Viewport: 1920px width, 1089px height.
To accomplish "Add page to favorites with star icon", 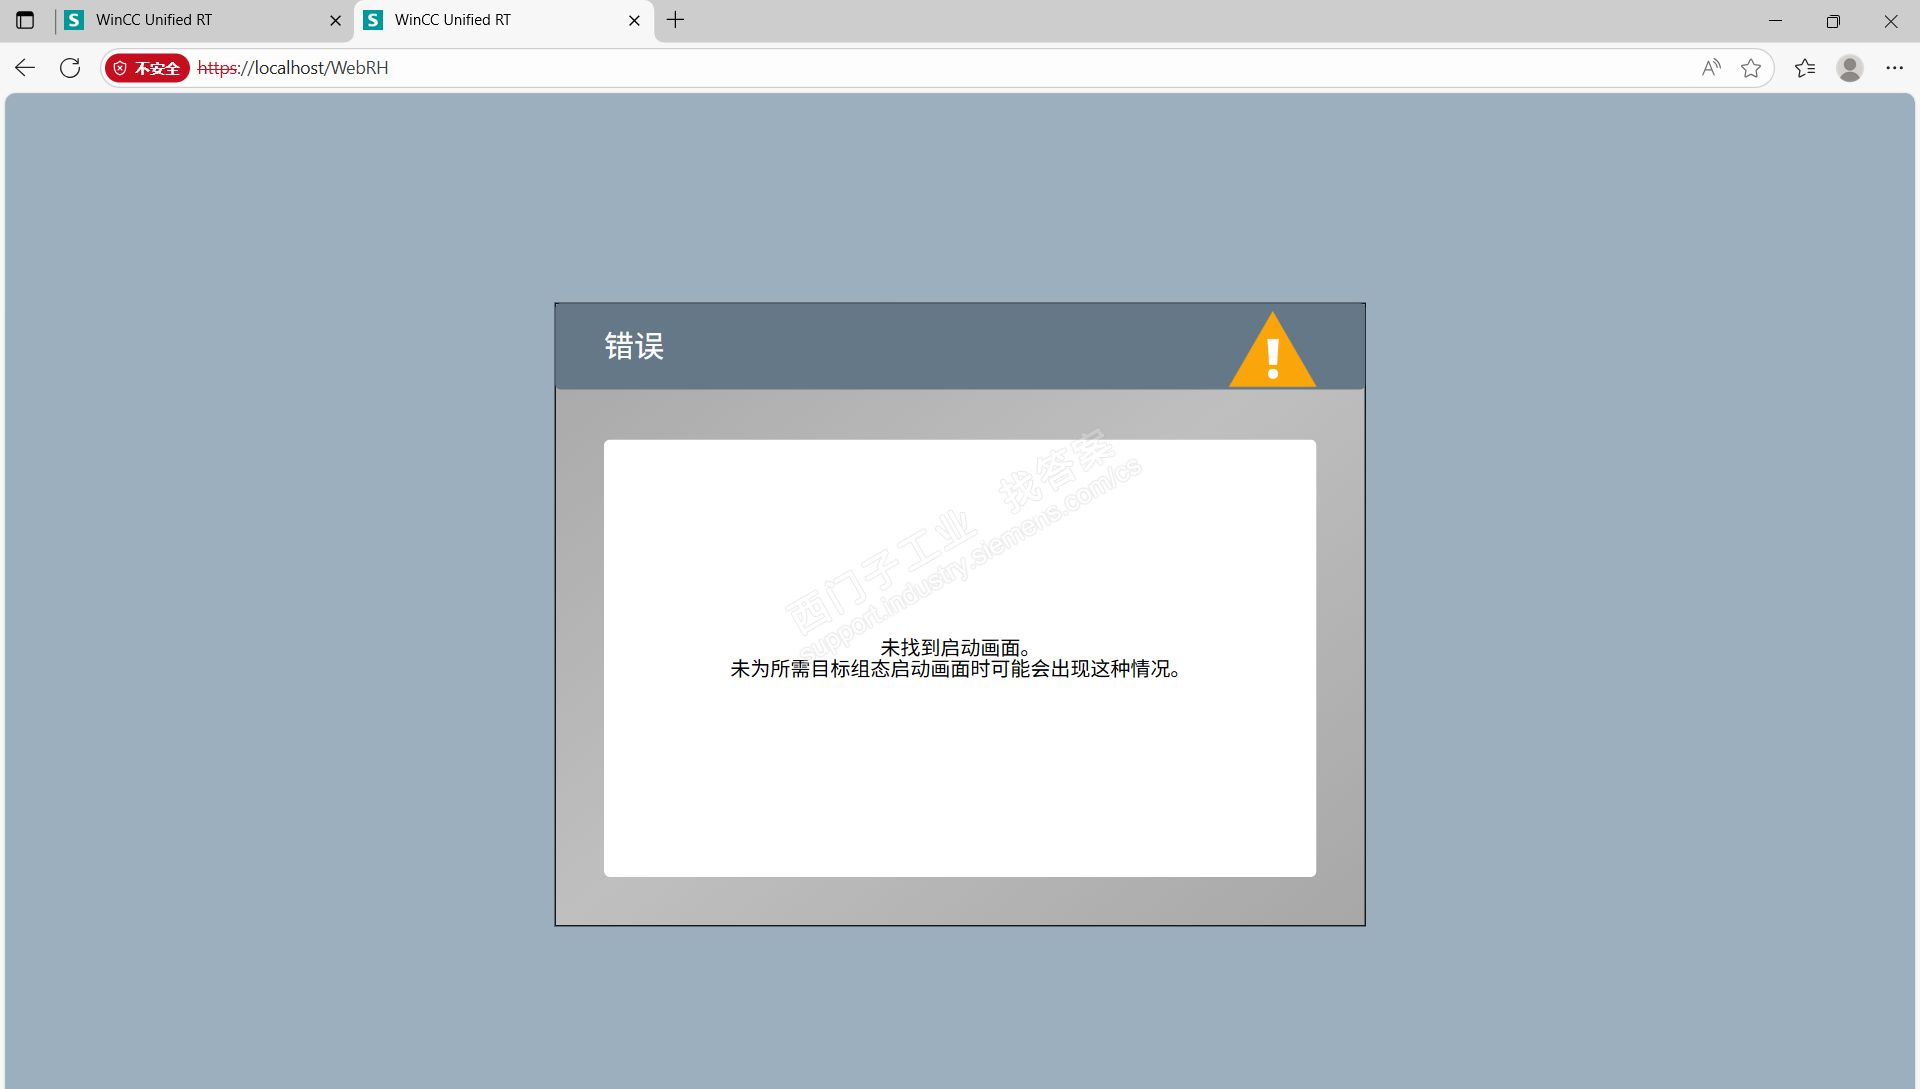I will pos(1750,68).
